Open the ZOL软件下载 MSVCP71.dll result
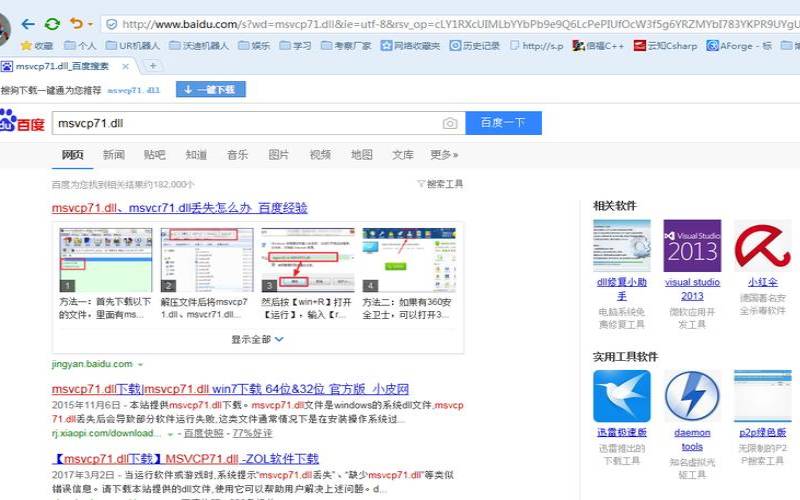800x500 pixels. click(x=185, y=459)
